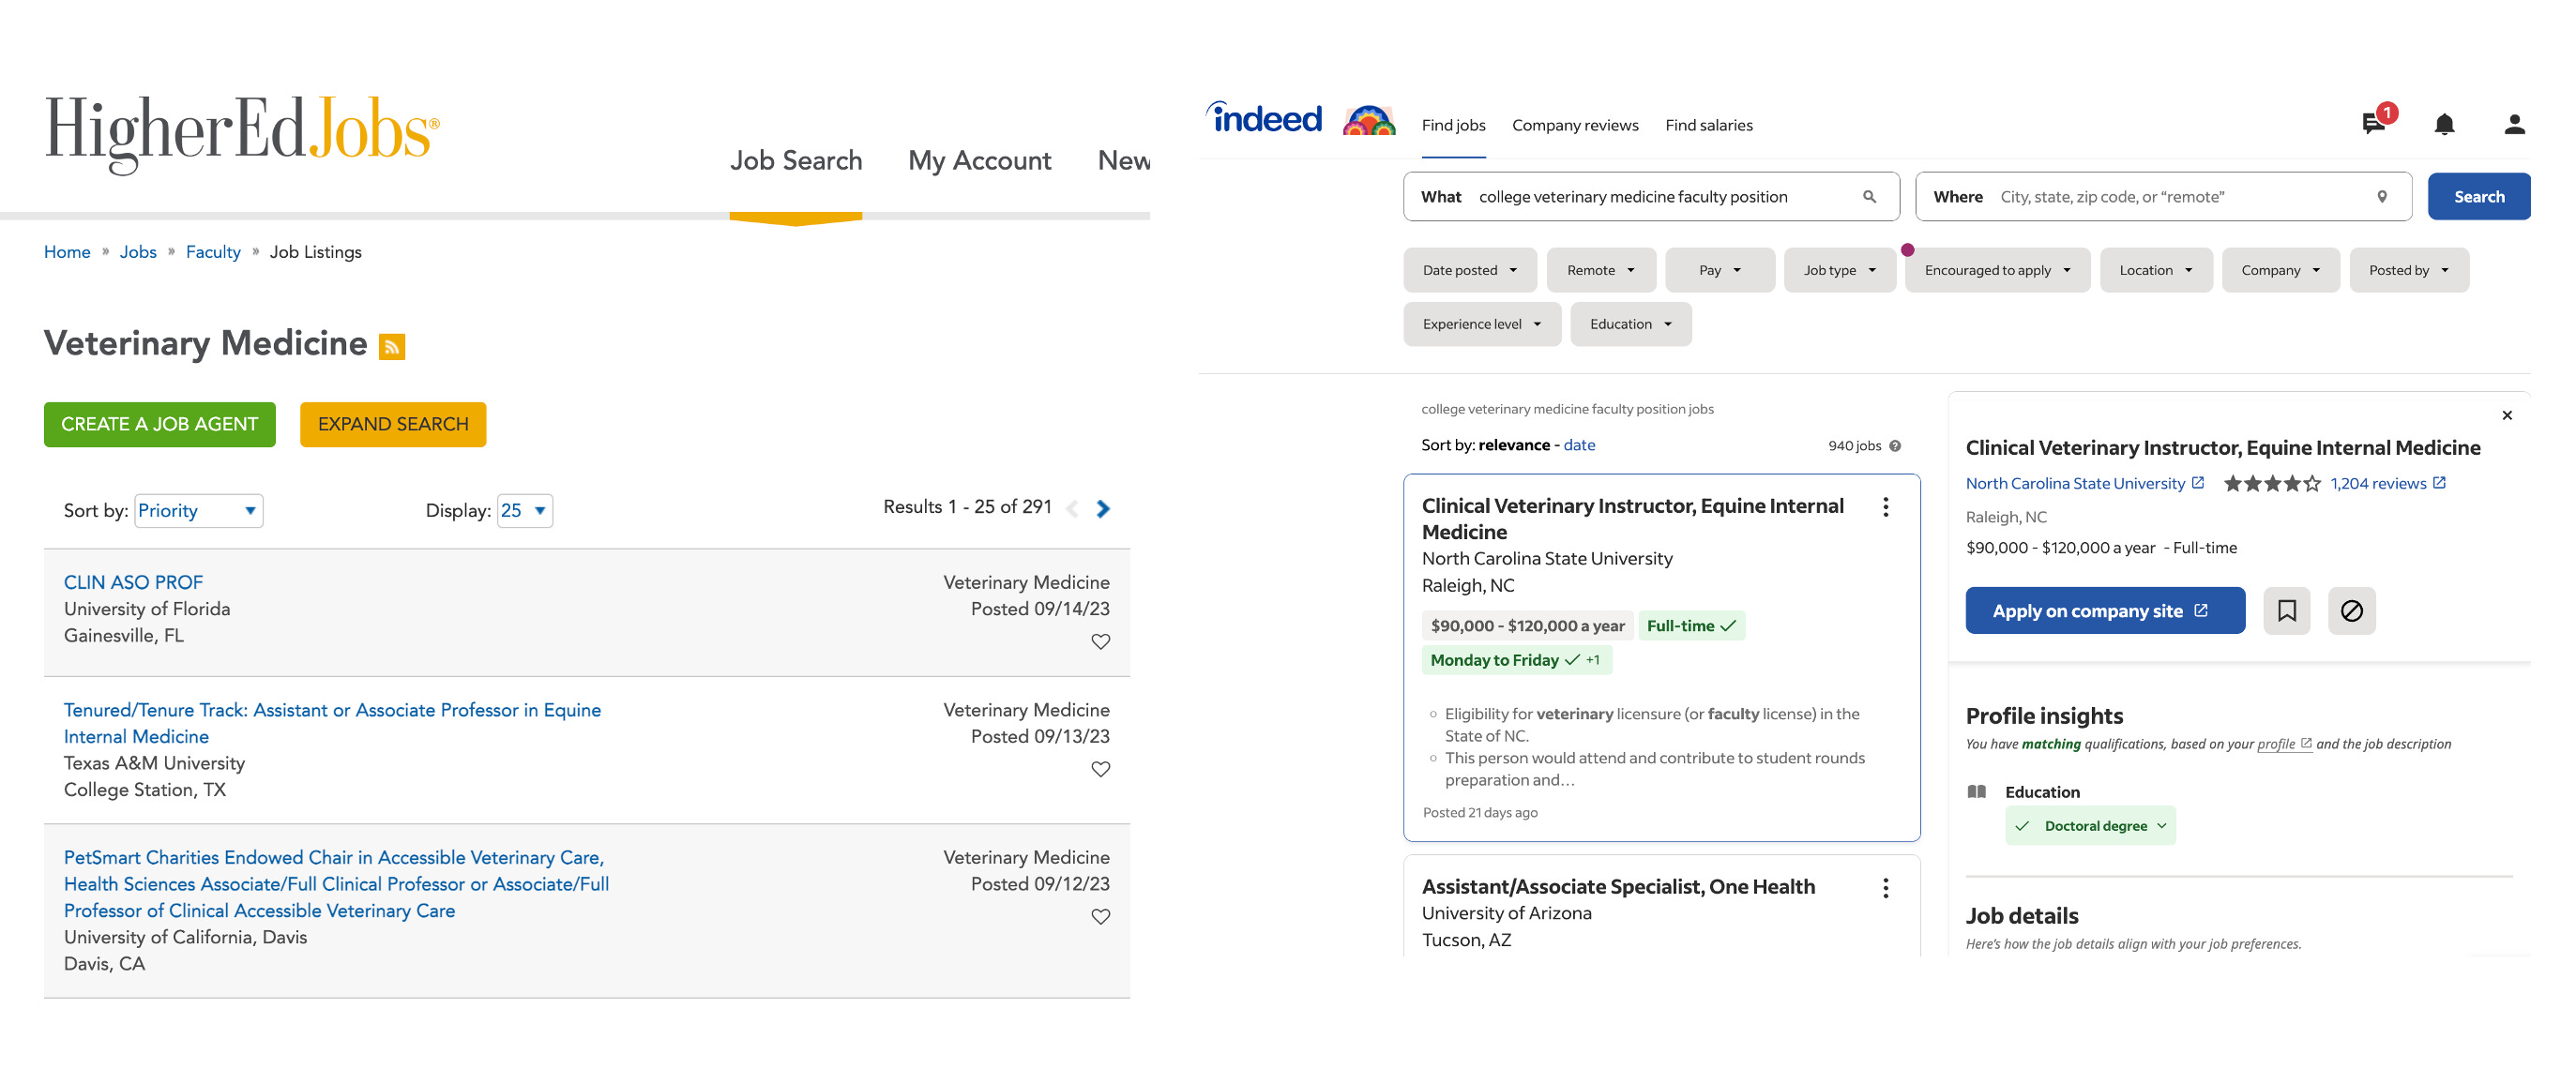2576x1084 pixels.
Task: Open the Display 25 results dropdown
Action: 524,511
